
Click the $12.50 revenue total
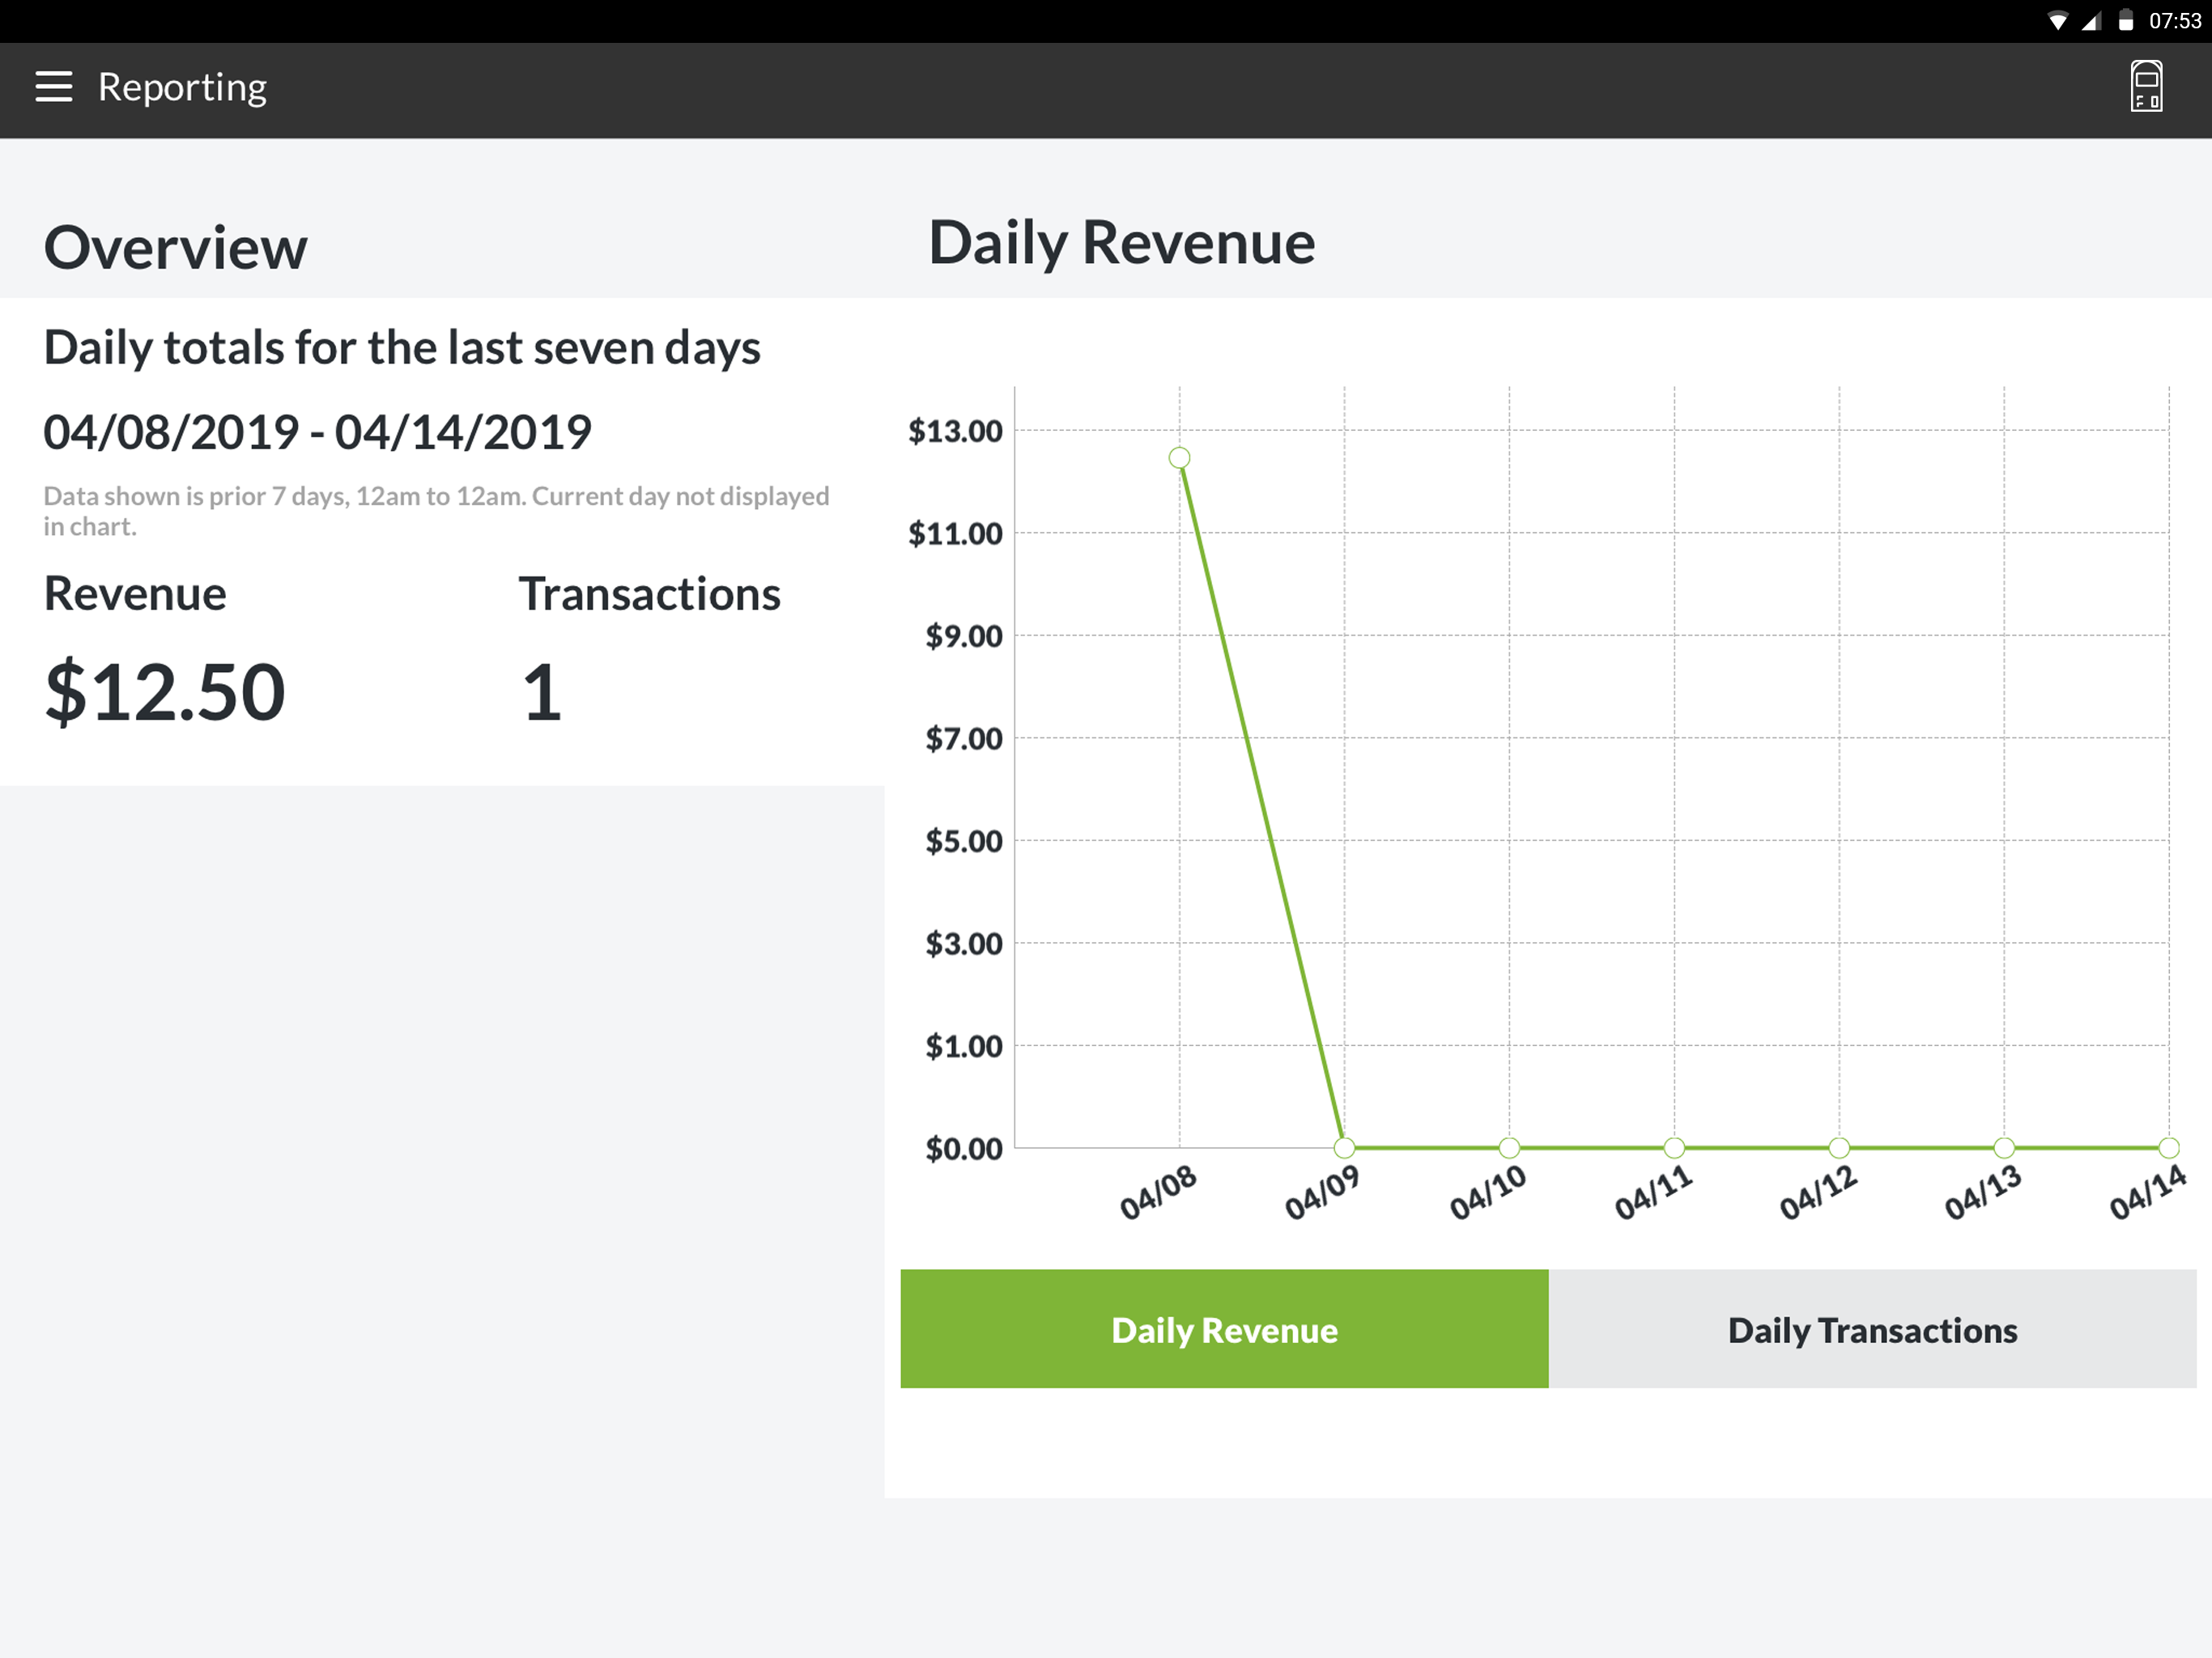tap(165, 691)
